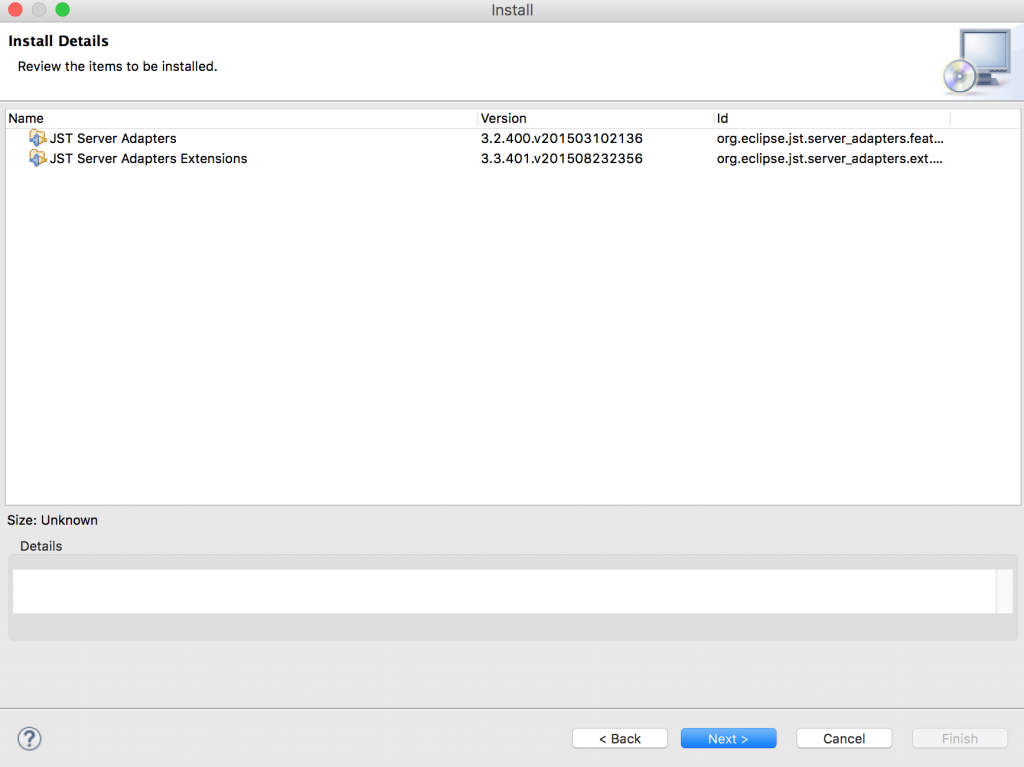Select the JST Server Adapters row

[513, 139]
